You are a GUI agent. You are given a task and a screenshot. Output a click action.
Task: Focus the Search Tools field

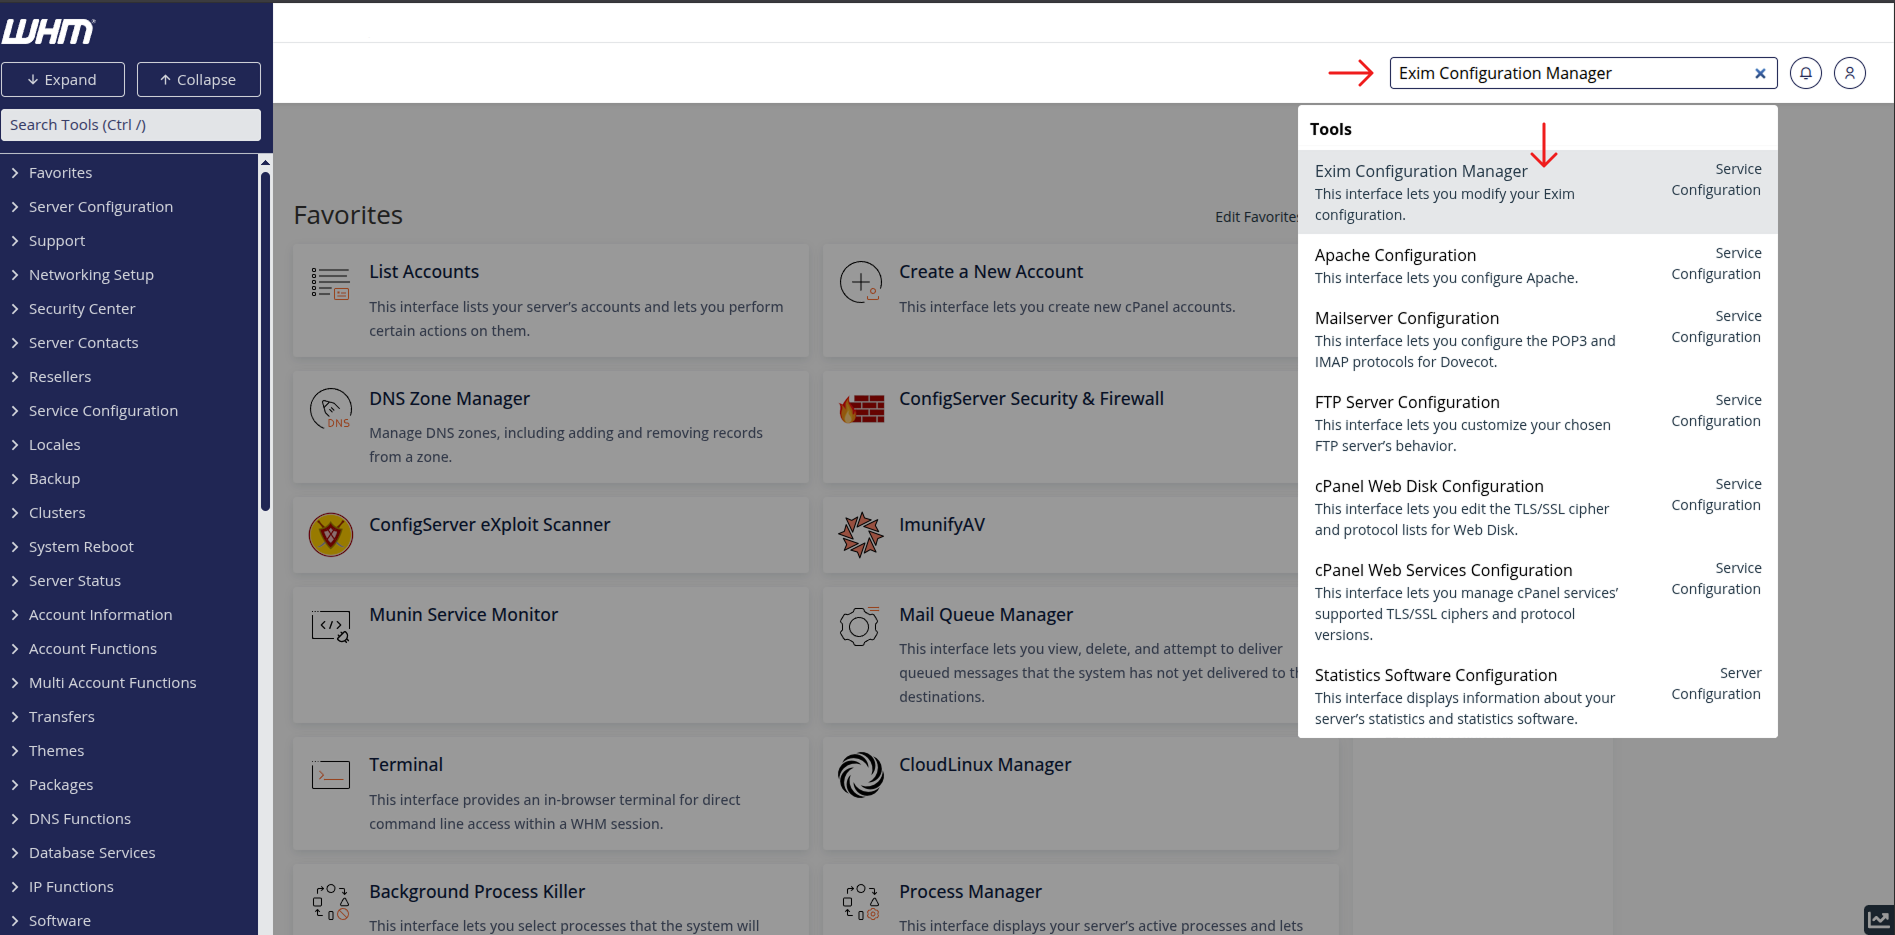tap(131, 125)
